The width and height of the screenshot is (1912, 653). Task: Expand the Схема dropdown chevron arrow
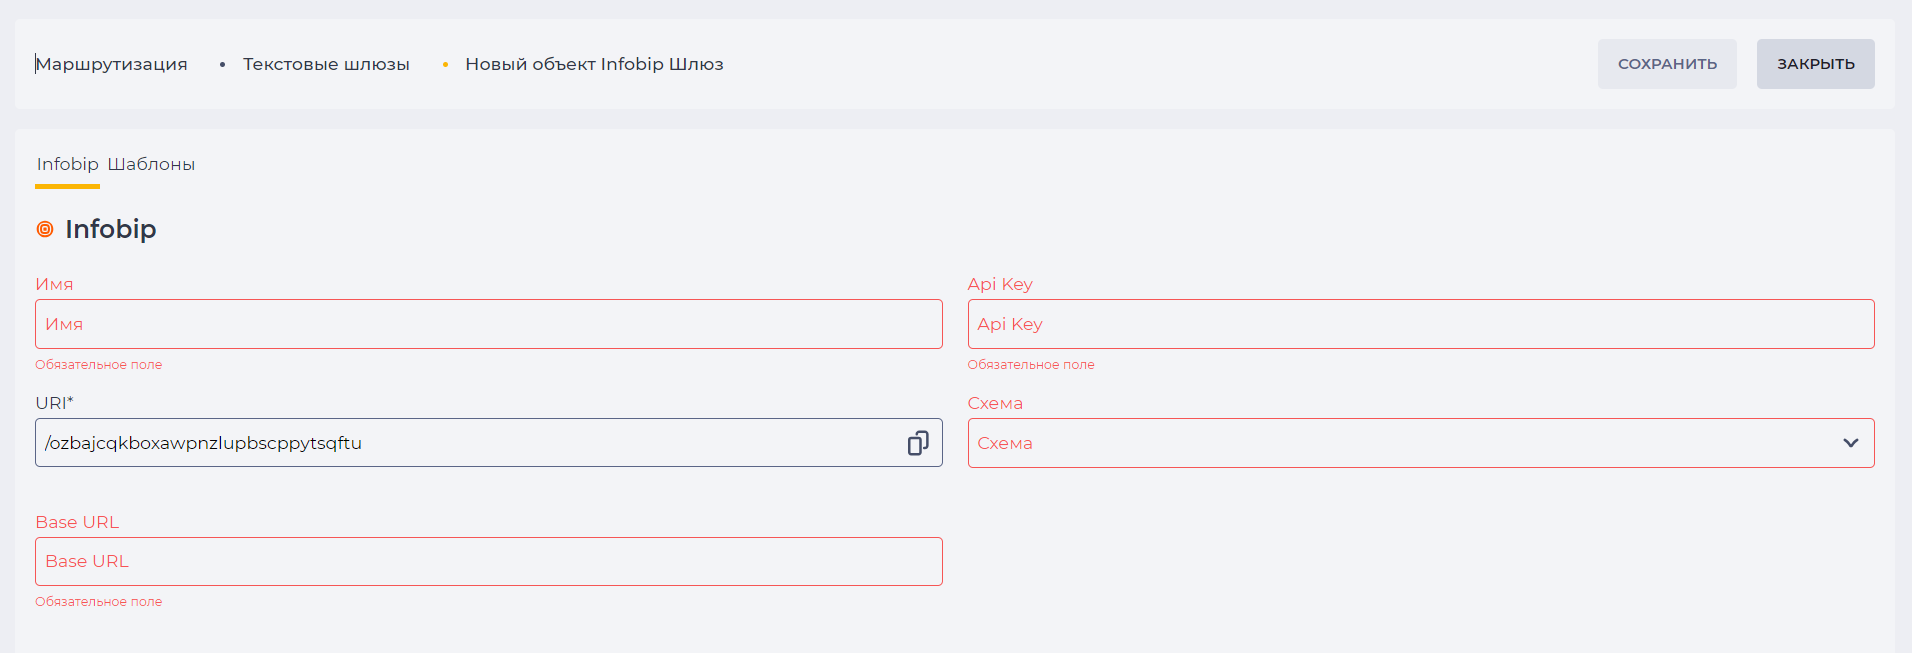tap(1851, 443)
